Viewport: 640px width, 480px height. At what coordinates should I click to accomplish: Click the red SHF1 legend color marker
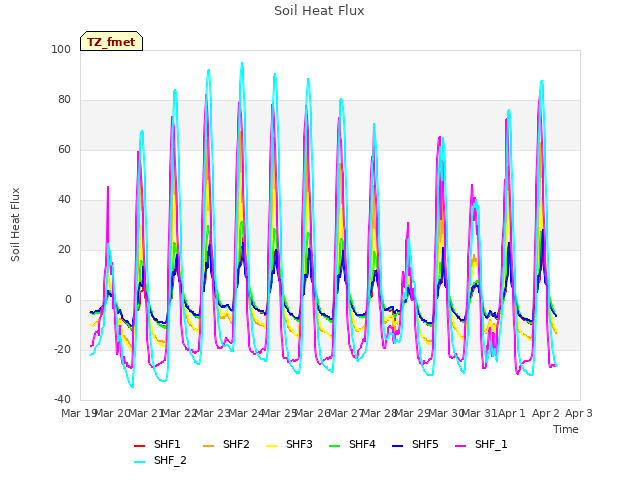coord(140,446)
